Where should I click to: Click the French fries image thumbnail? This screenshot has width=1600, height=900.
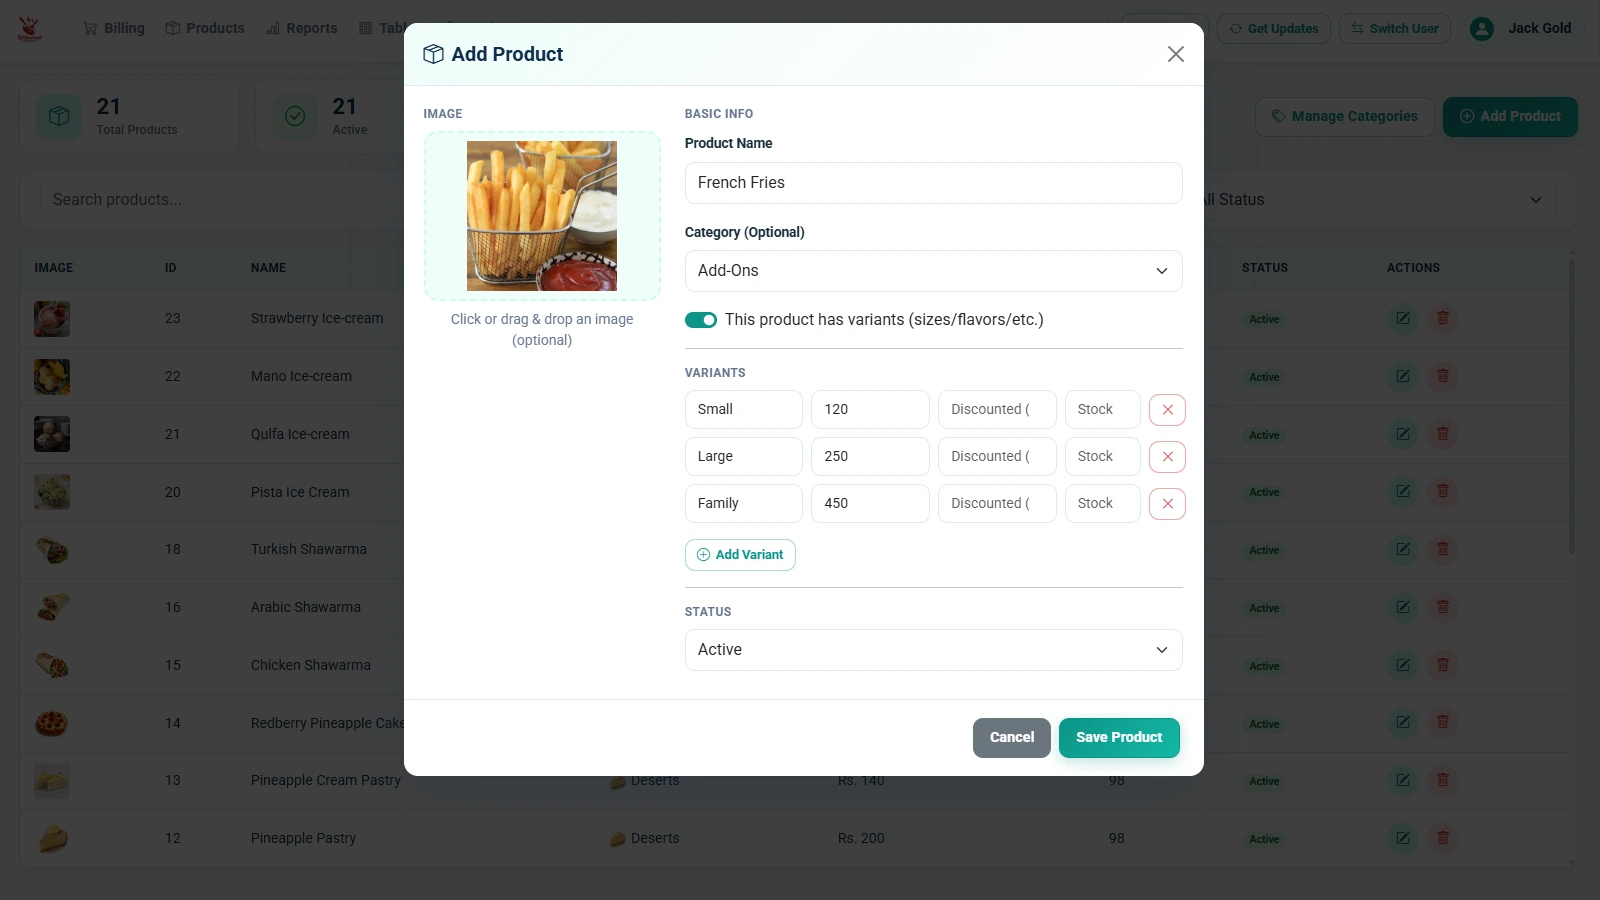click(542, 216)
